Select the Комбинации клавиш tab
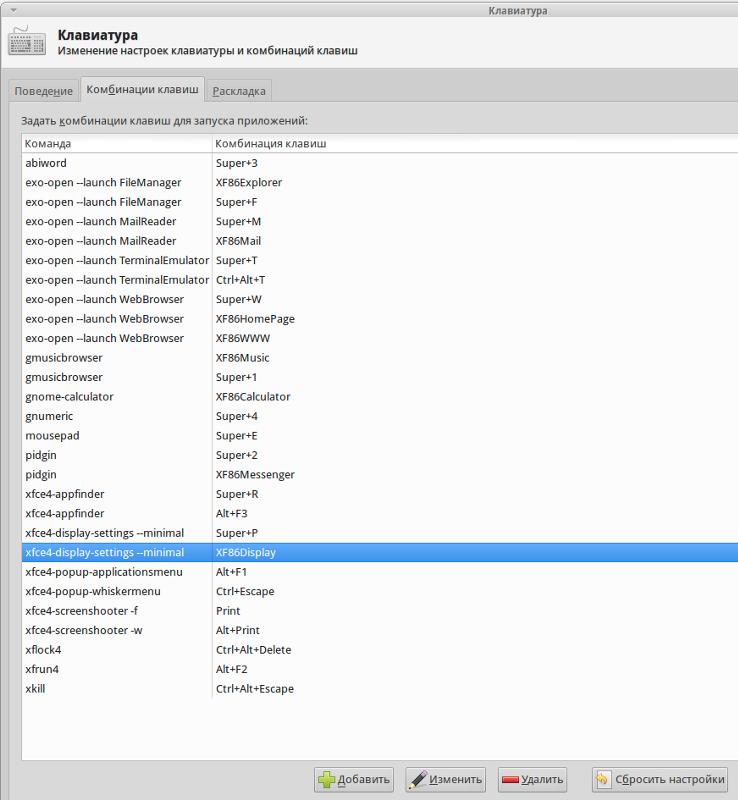The image size is (738, 800). [x=142, y=90]
